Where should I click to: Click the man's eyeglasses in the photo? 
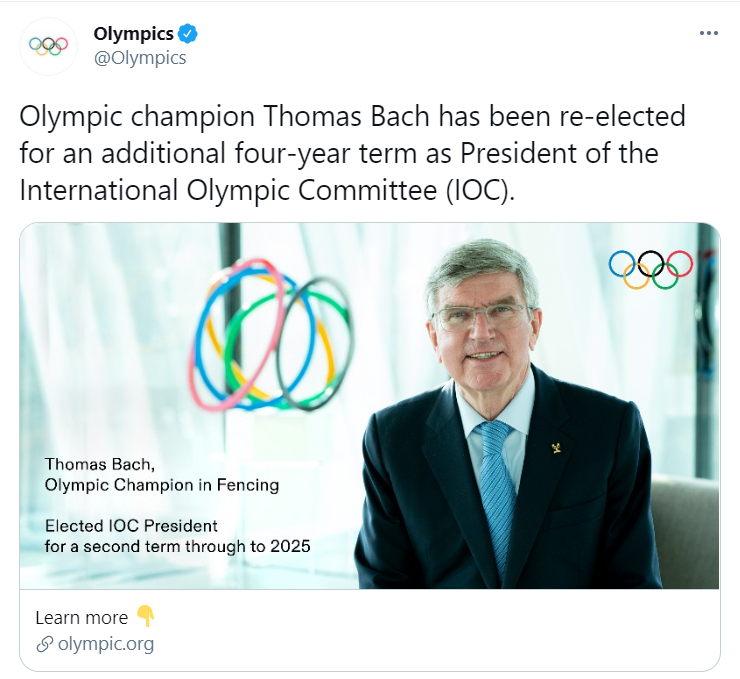click(x=482, y=315)
